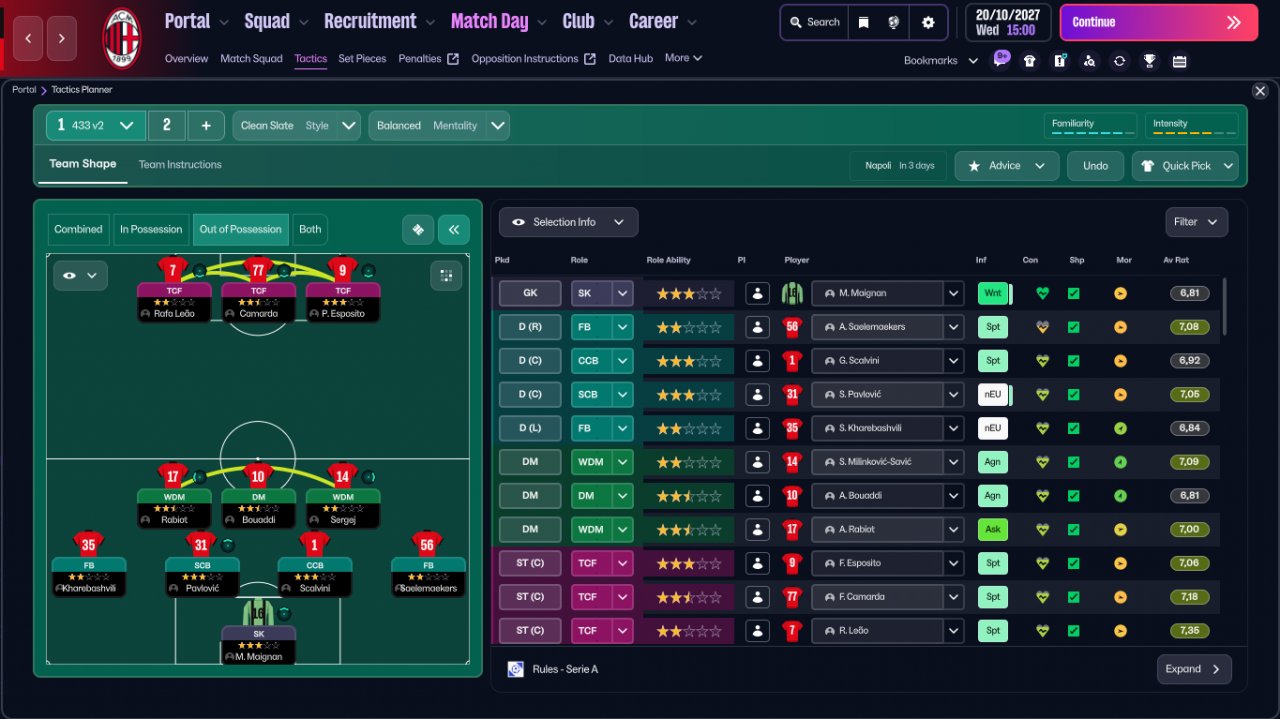
Task: Open the Selection Info dropdown
Action: [x=568, y=222]
